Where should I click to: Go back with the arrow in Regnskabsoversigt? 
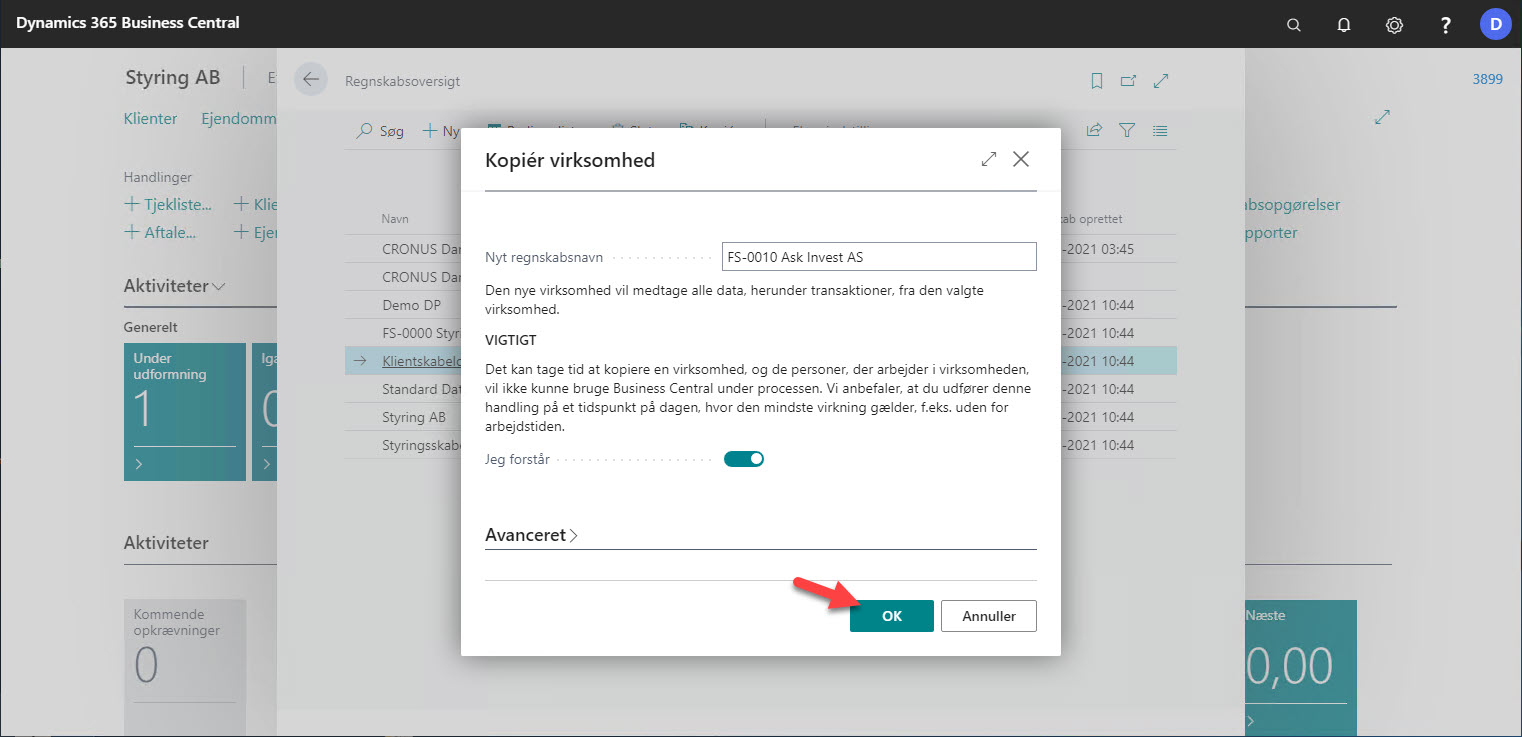[311, 80]
